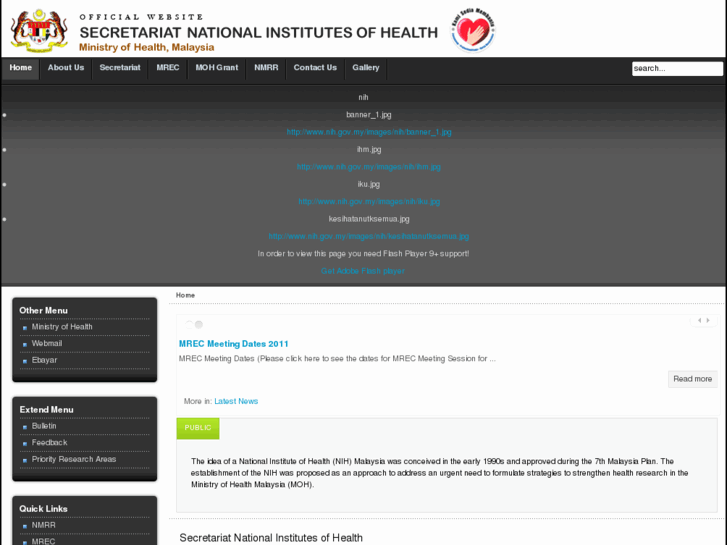Open the ihm.jpg image URL link
This screenshot has width=727, height=545.
coord(369,167)
